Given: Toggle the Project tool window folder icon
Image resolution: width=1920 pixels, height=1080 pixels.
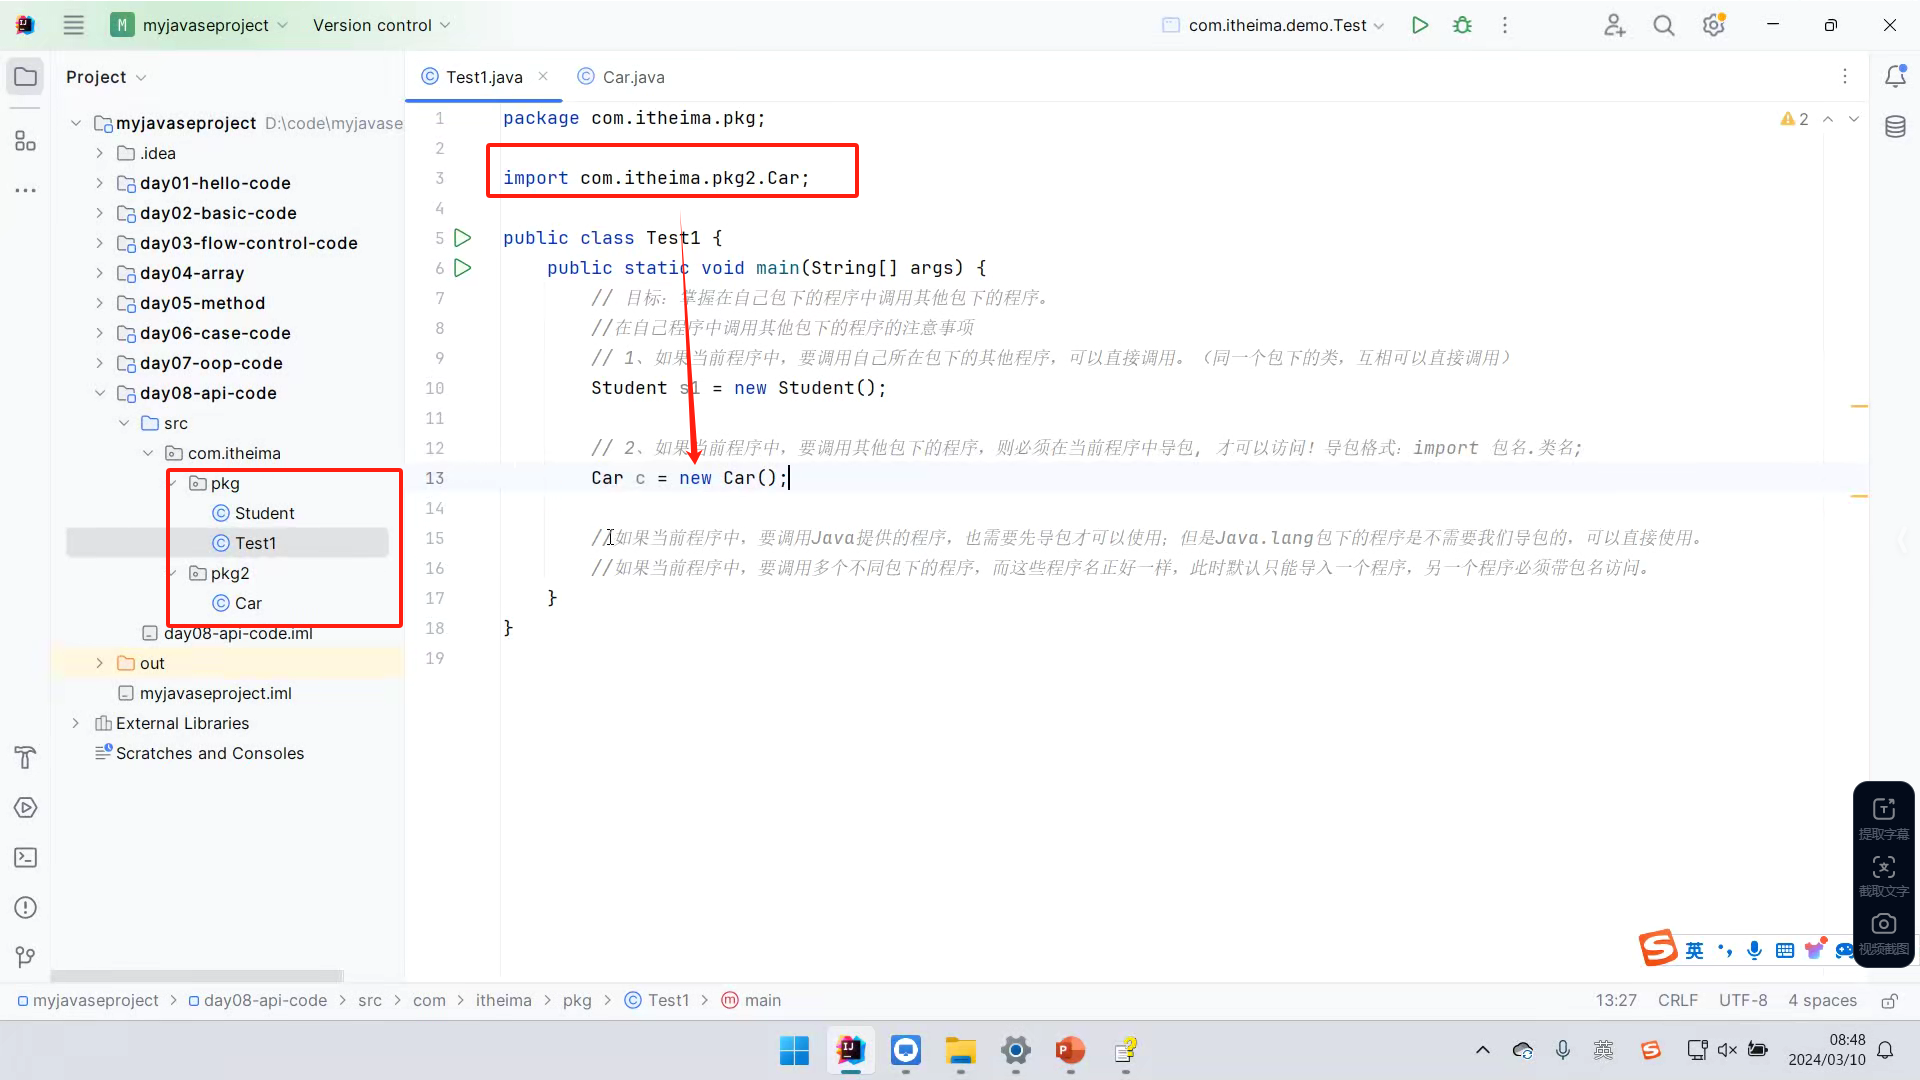Looking at the screenshot, I should (x=25, y=77).
